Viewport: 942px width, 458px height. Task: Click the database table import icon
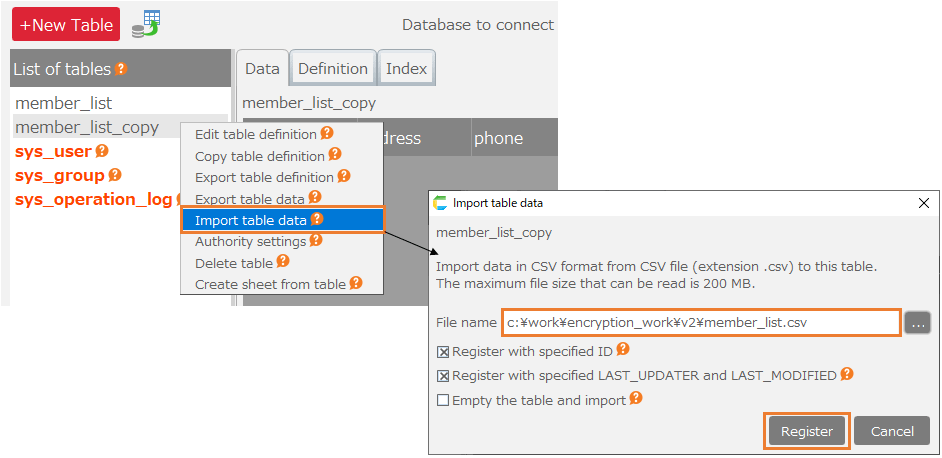tap(147, 24)
